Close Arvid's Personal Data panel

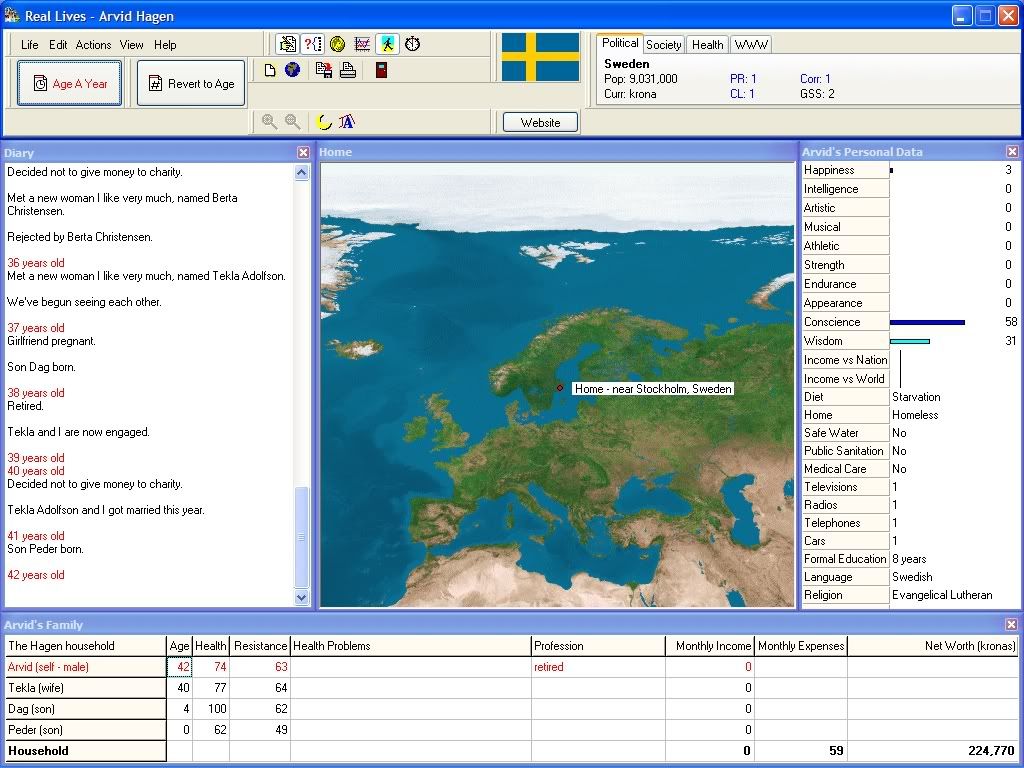(x=1012, y=152)
